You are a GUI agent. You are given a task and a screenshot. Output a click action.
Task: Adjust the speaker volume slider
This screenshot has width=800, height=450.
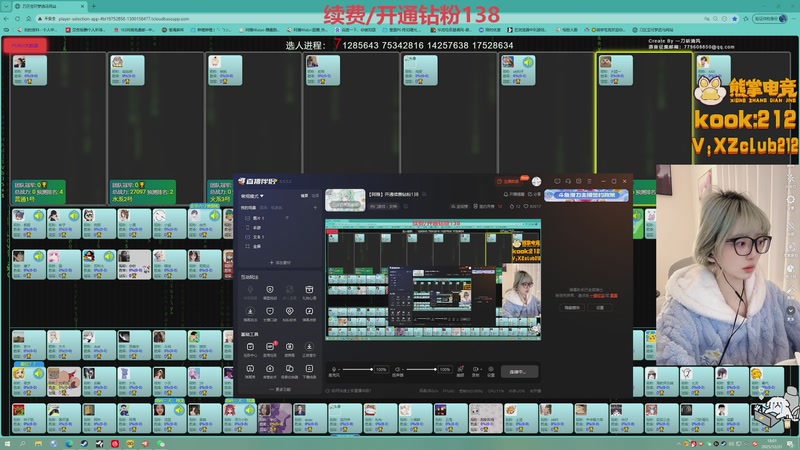coord(420,369)
